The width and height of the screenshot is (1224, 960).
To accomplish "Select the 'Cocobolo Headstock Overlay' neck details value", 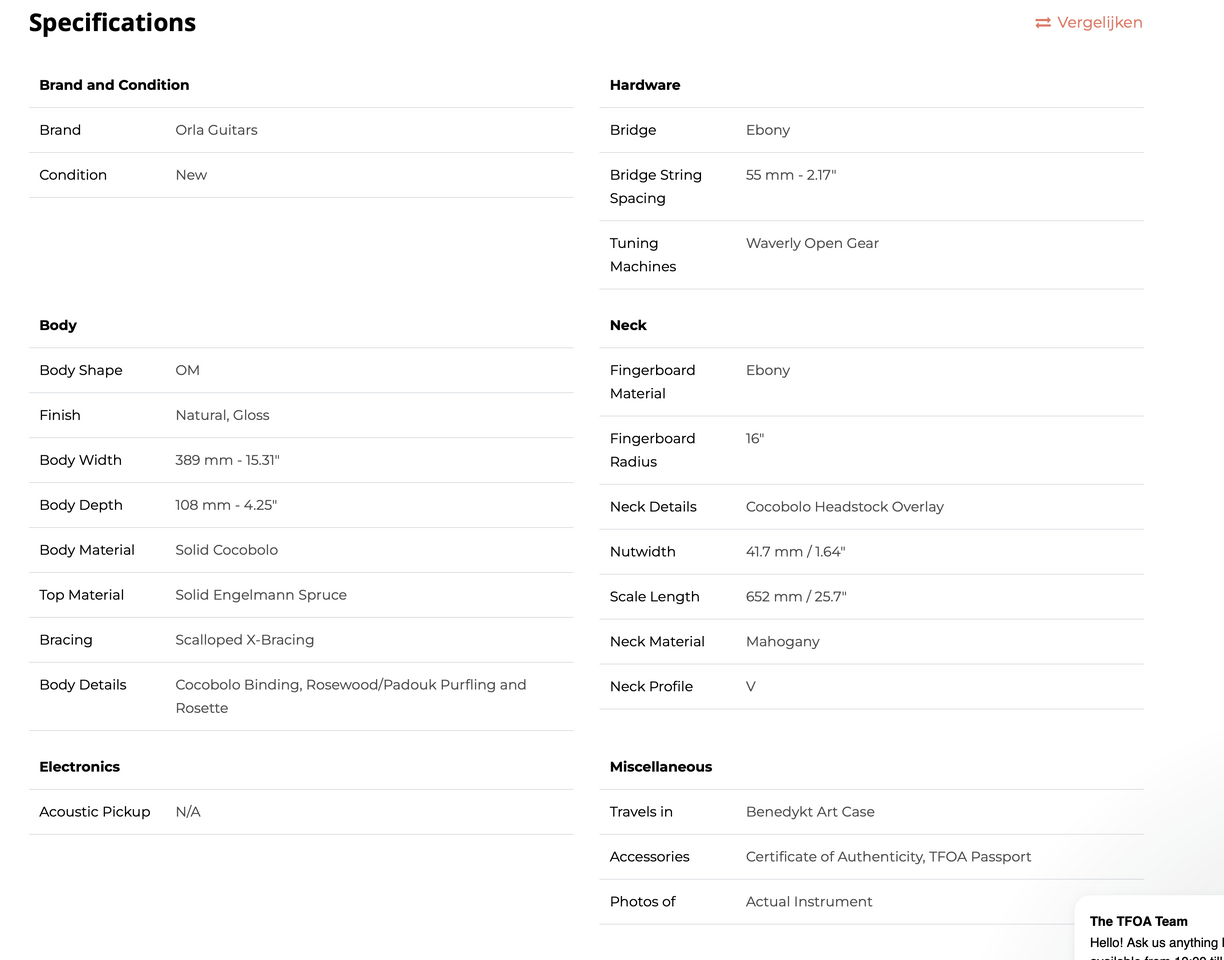I will point(845,507).
